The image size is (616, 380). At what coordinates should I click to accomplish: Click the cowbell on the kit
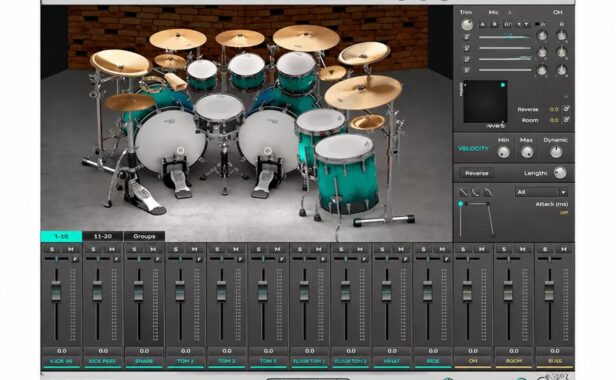click(x=176, y=81)
